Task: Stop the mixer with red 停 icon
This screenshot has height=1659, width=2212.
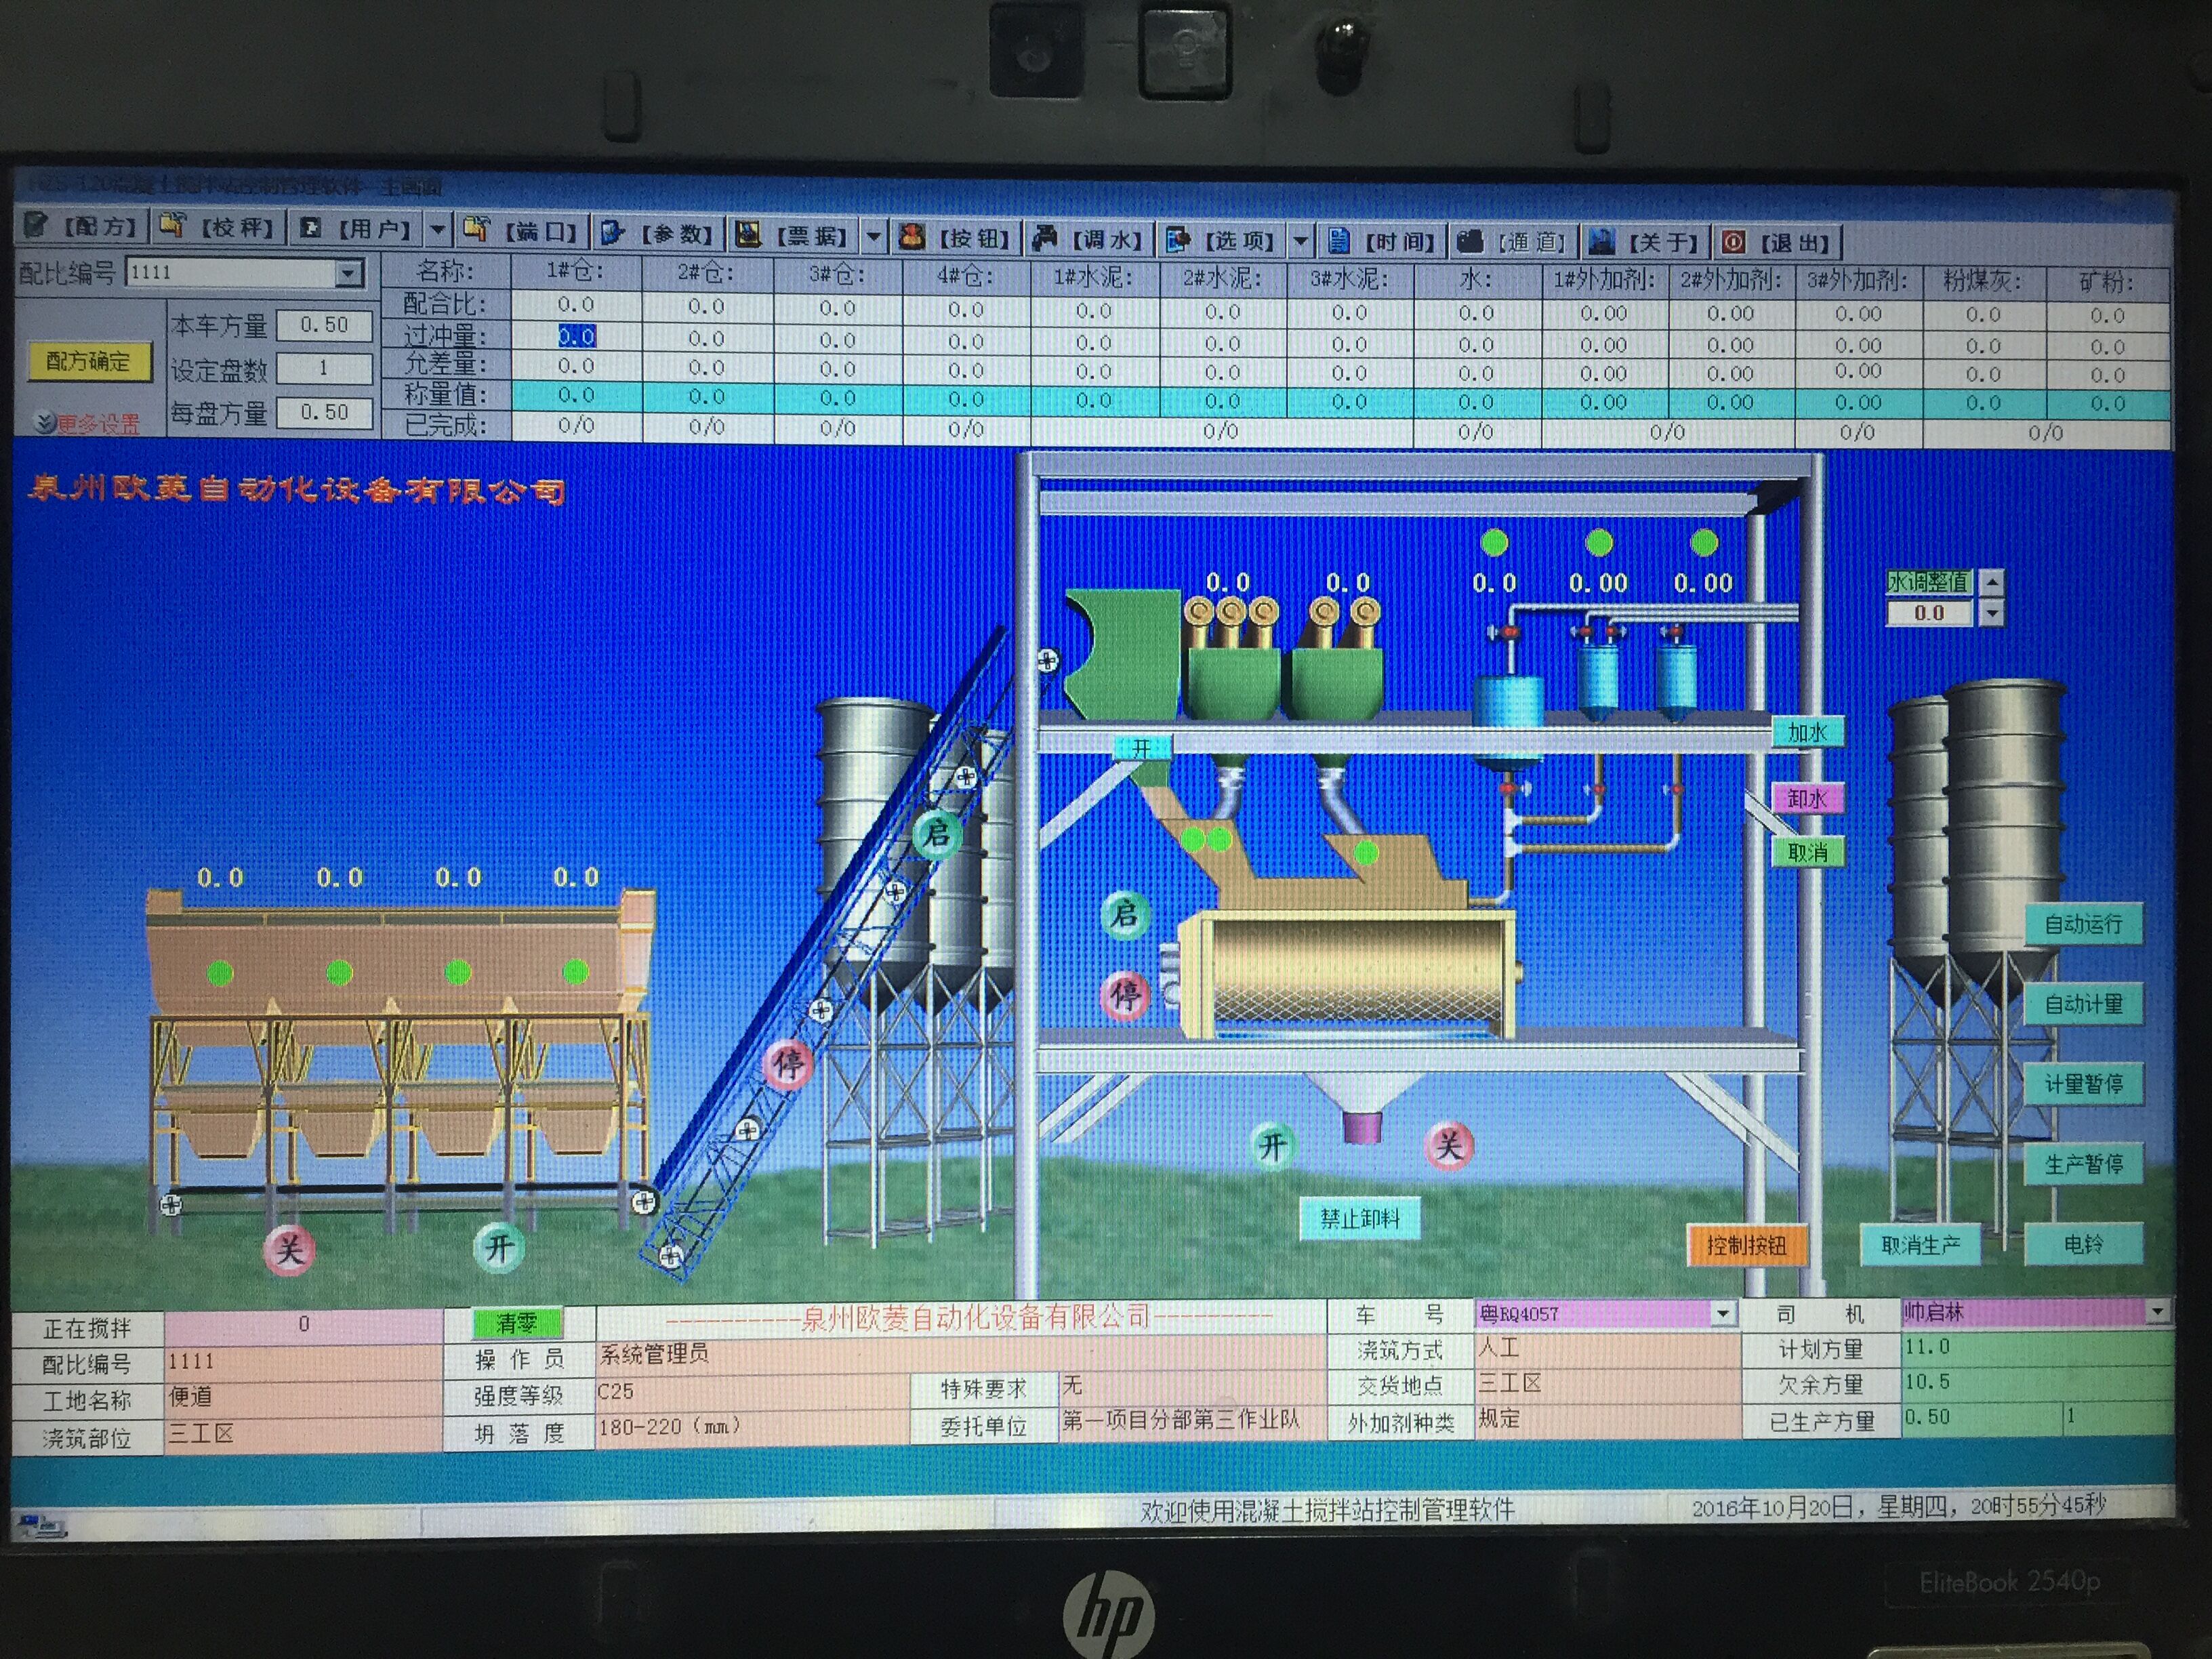Action: (x=1125, y=995)
